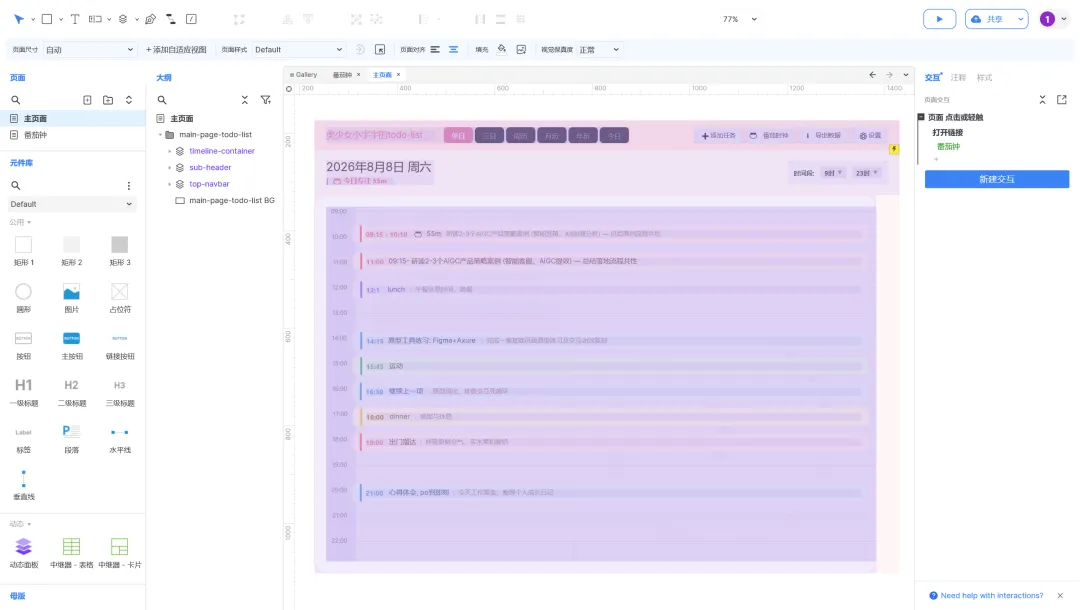Click the back navigation arrow above canvas
This screenshot has height=610, width=1080.
tap(873, 75)
